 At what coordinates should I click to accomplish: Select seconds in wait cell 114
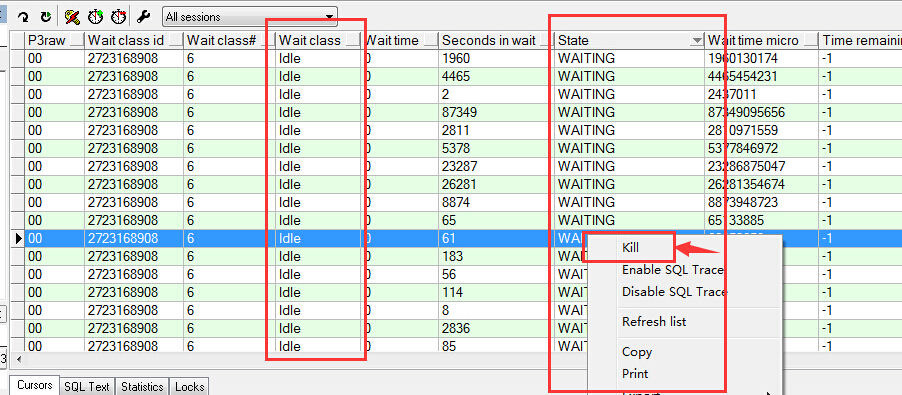click(497, 292)
